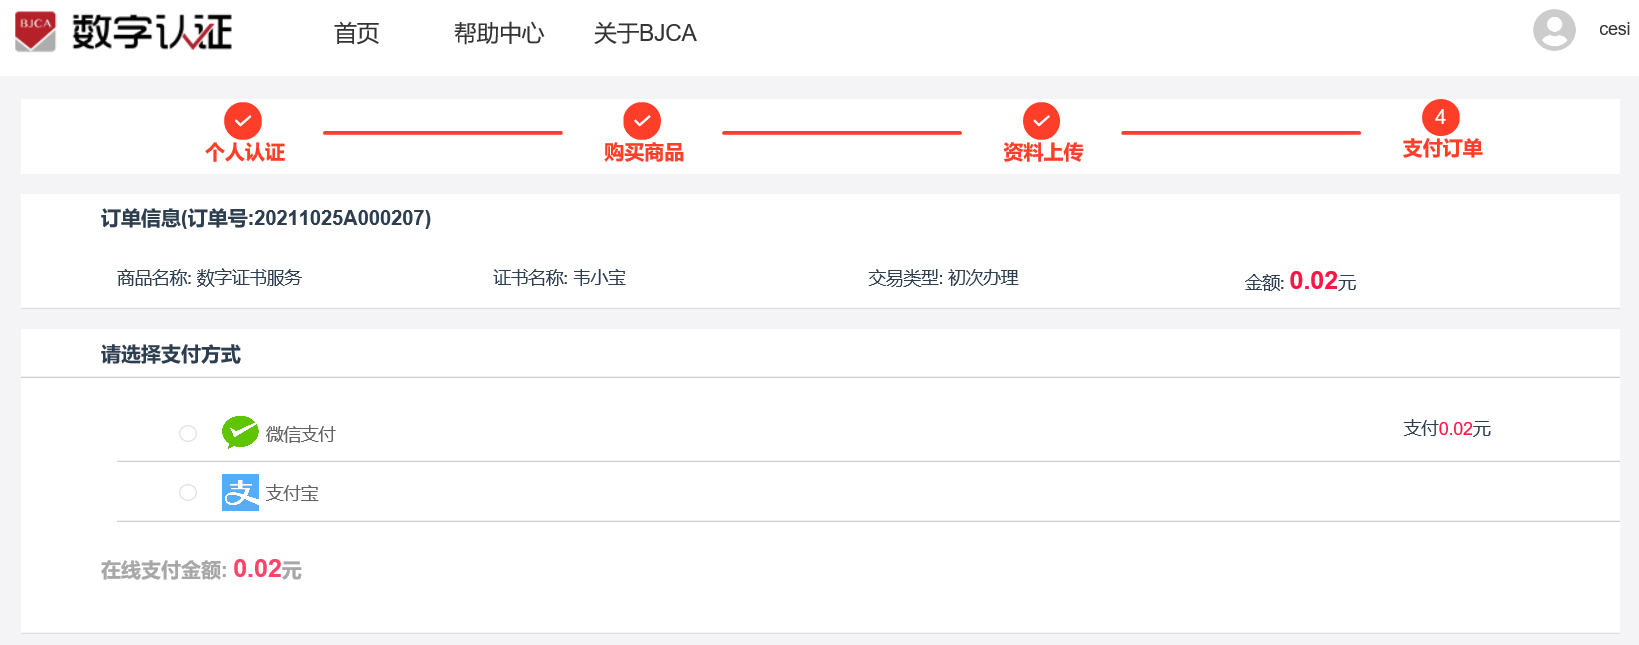
Task: Open 帮助中心 menu item
Action: pyautogui.click(x=499, y=33)
